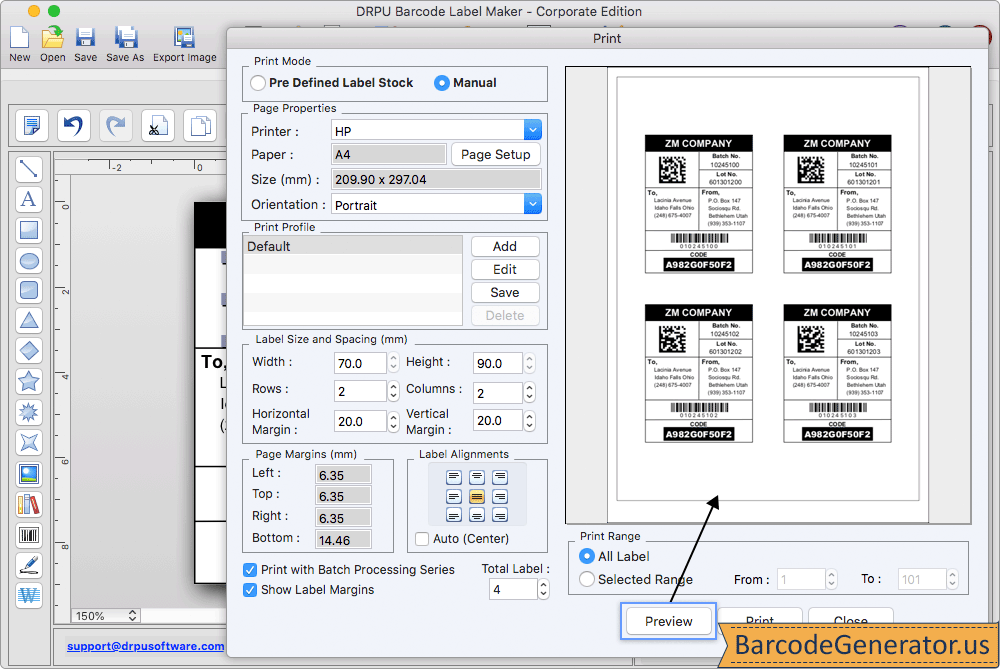Image resolution: width=1000 pixels, height=669 pixels.
Task: Choose Manual print mode
Action: tap(441, 83)
